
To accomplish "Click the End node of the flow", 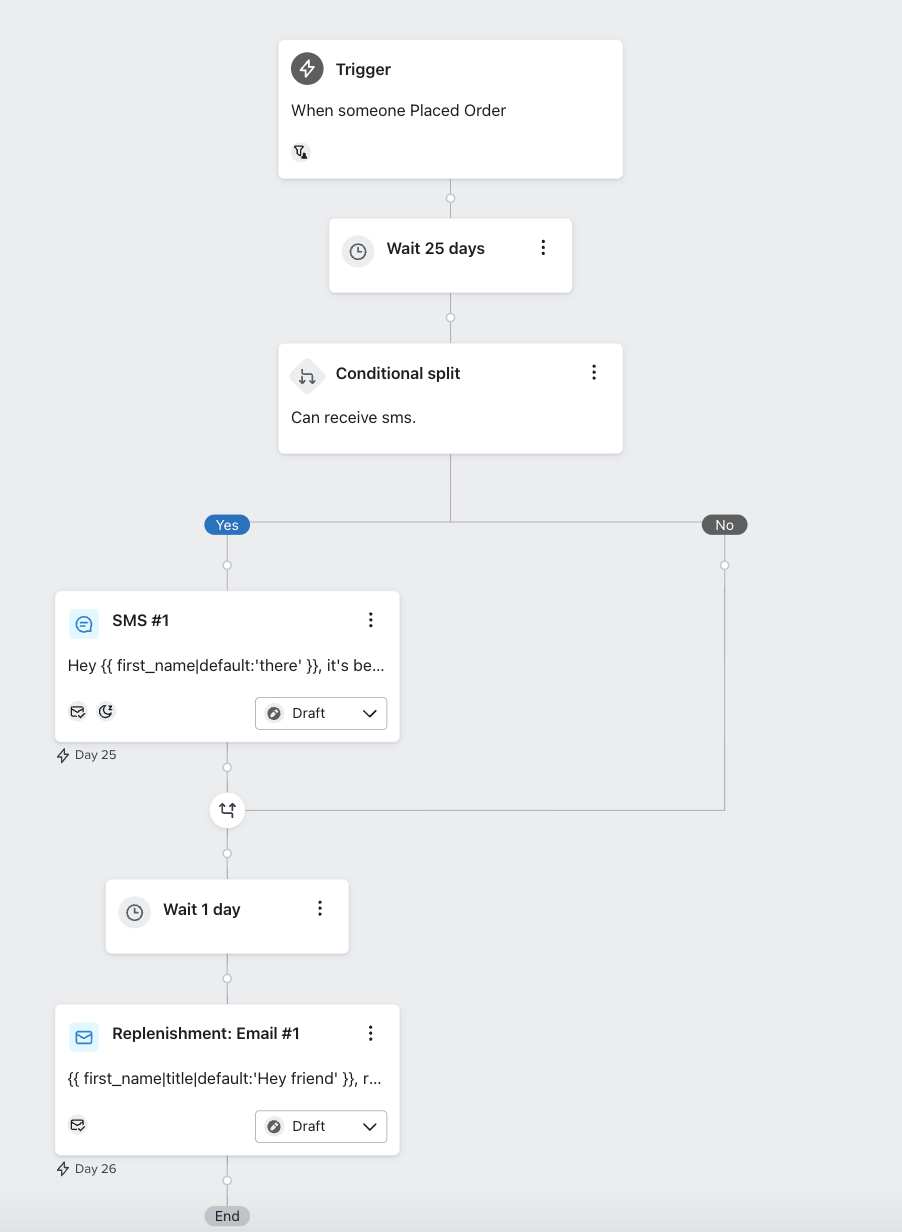I will click(x=227, y=1216).
